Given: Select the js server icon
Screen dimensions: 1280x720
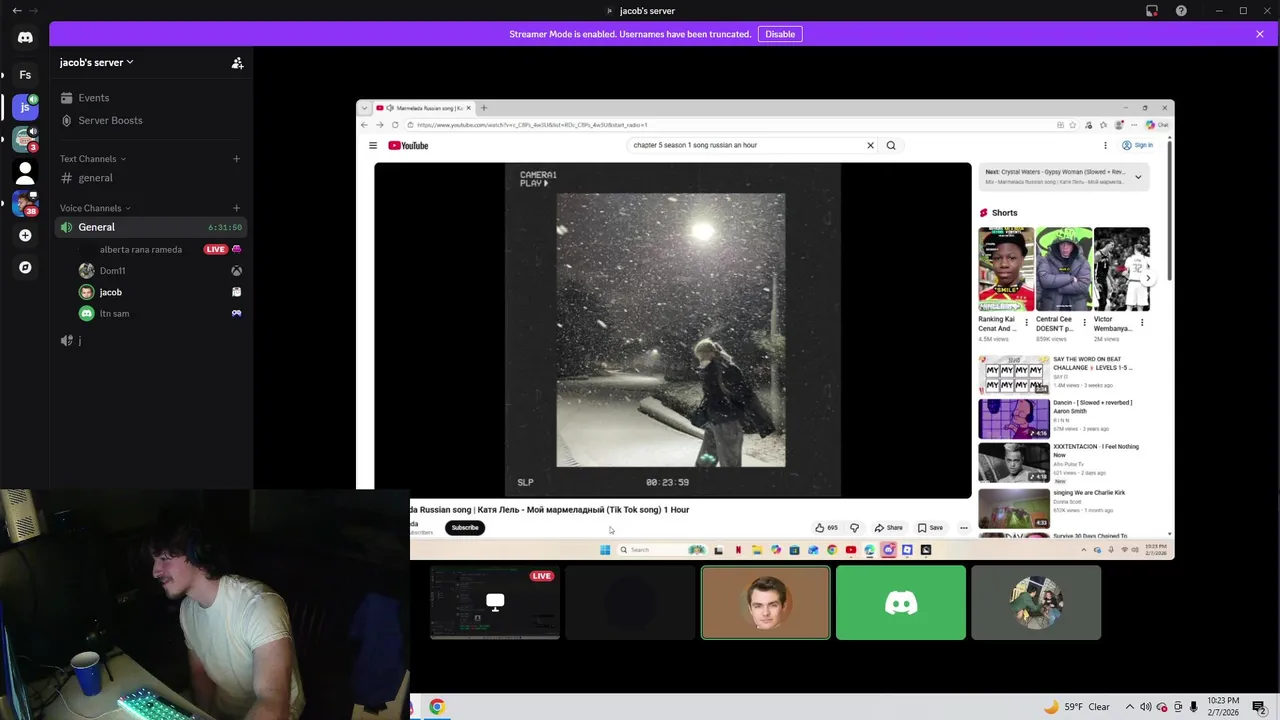Looking at the screenshot, I should point(25,107).
